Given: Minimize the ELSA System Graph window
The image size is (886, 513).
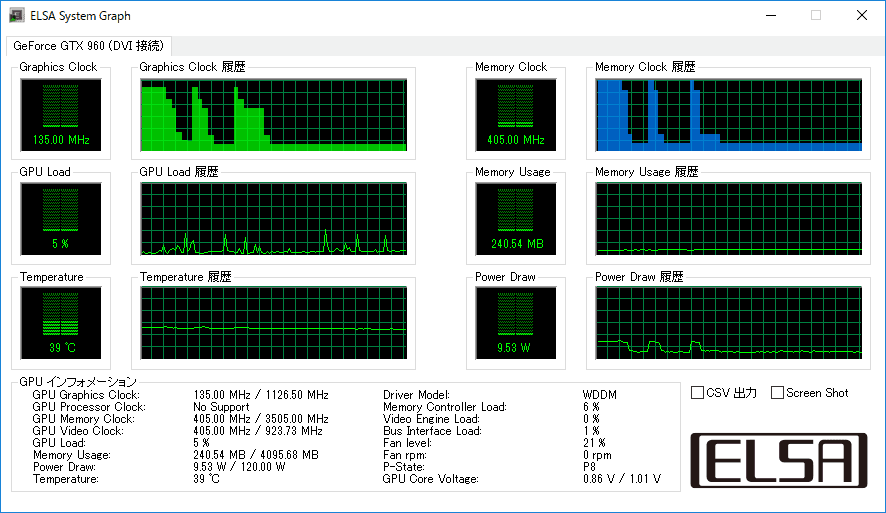Looking at the screenshot, I should click(771, 15).
